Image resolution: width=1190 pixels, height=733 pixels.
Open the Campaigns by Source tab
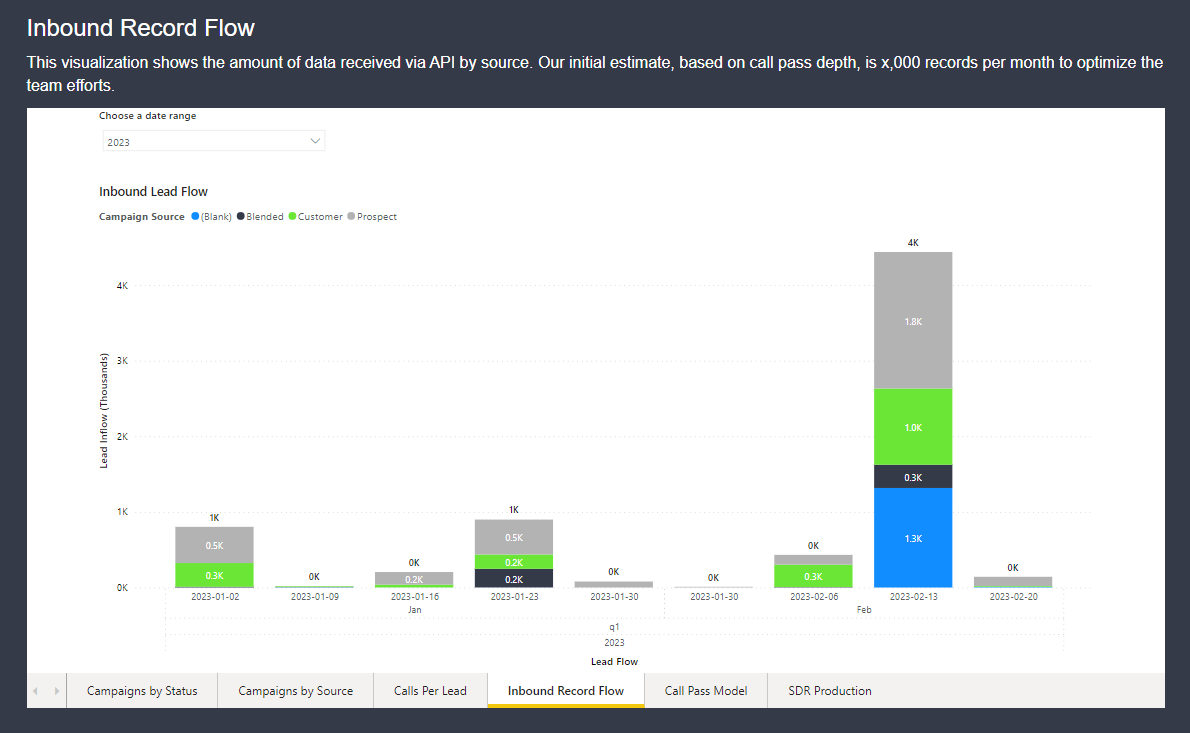point(295,691)
